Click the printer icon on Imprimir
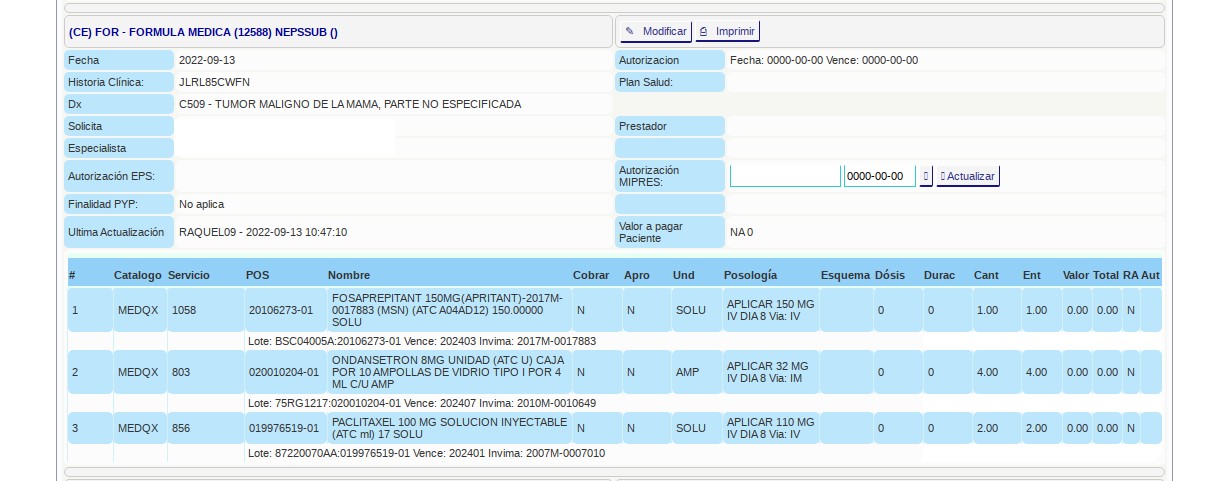The image size is (1228, 481). [x=703, y=32]
